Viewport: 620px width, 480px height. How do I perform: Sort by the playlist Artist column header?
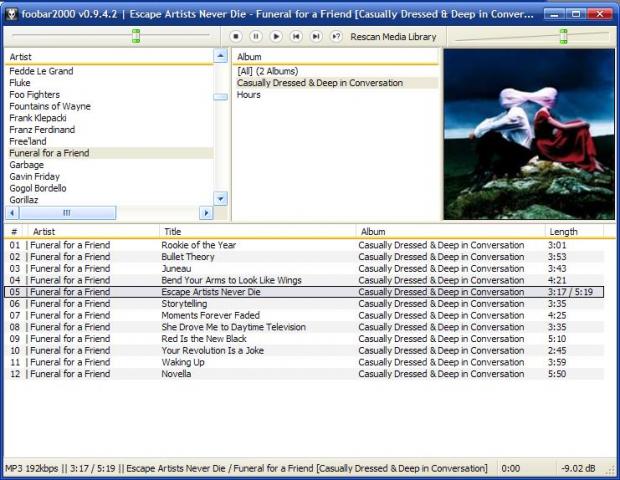pyautogui.click(x=93, y=232)
